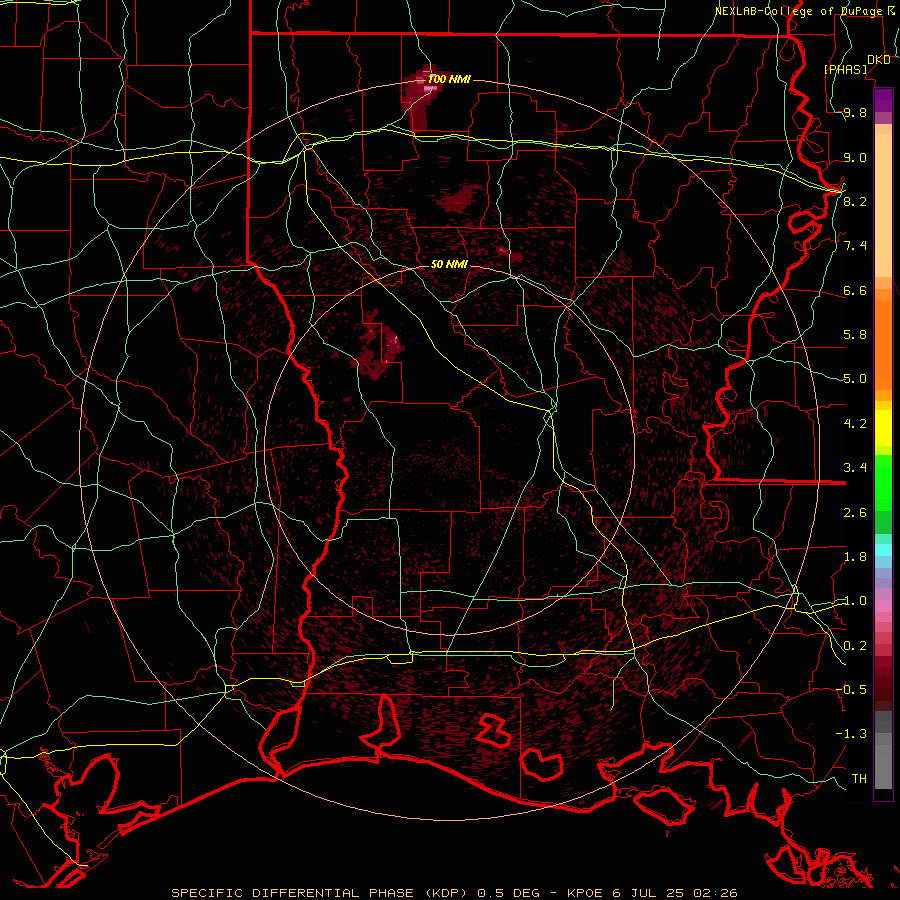Select the 9.8 value on the color scale

pos(855,112)
